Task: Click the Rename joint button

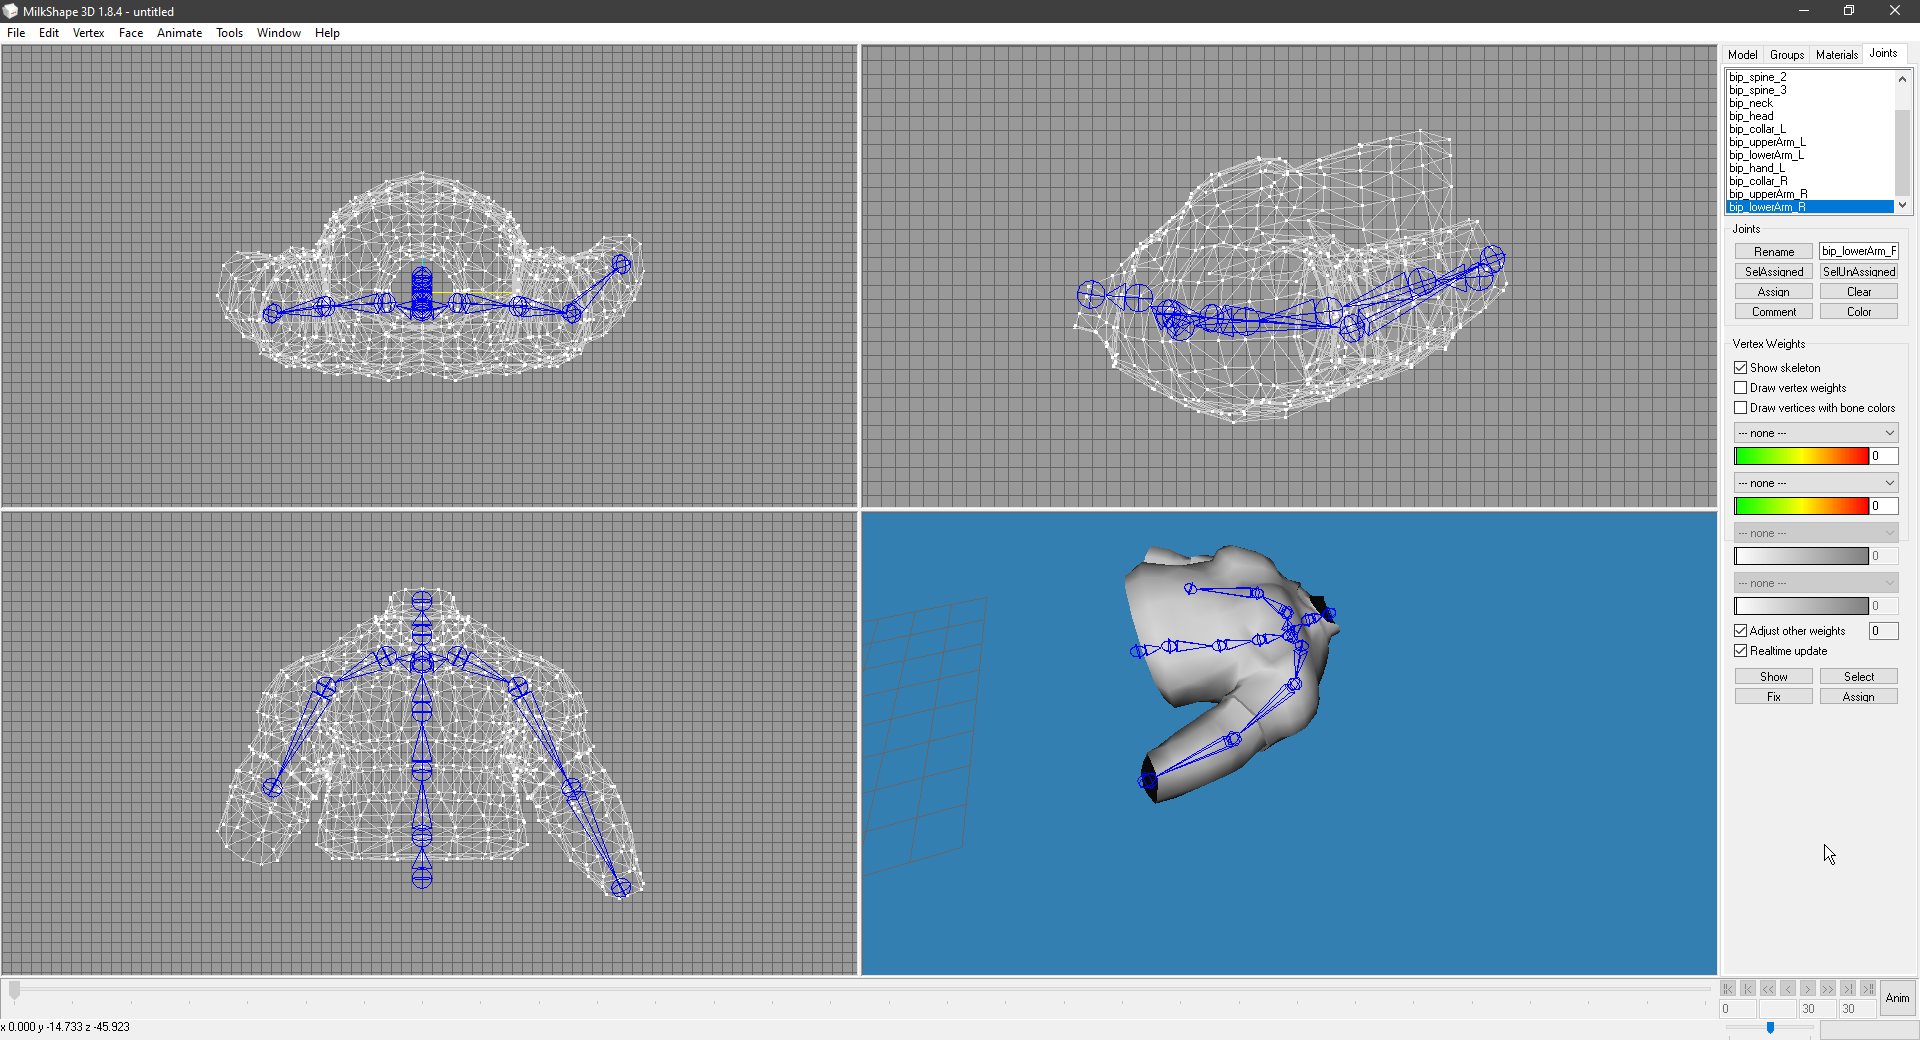Action: pos(1774,252)
